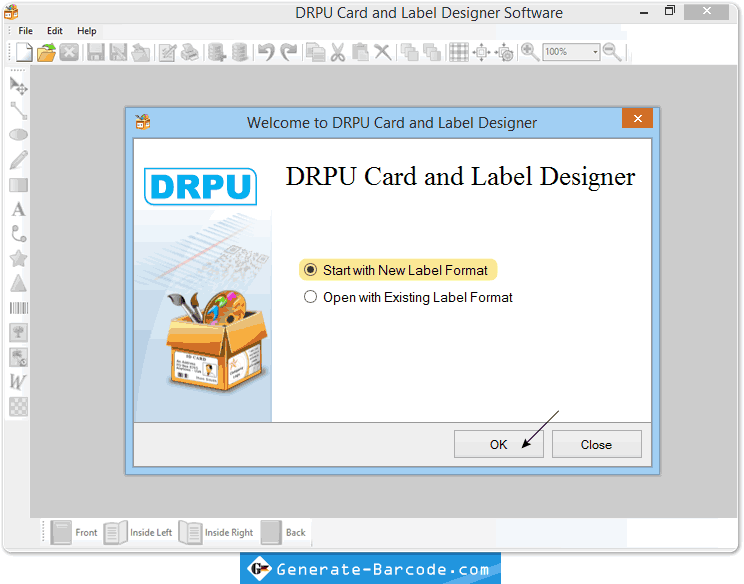Viewport: 744px width, 584px height.
Task: Switch to the Back page tab
Action: [284, 532]
